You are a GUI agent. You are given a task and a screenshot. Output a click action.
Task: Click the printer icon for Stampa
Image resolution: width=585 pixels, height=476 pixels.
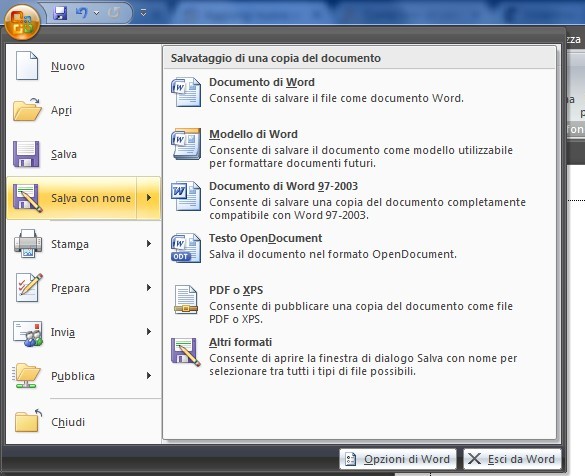click(x=28, y=244)
